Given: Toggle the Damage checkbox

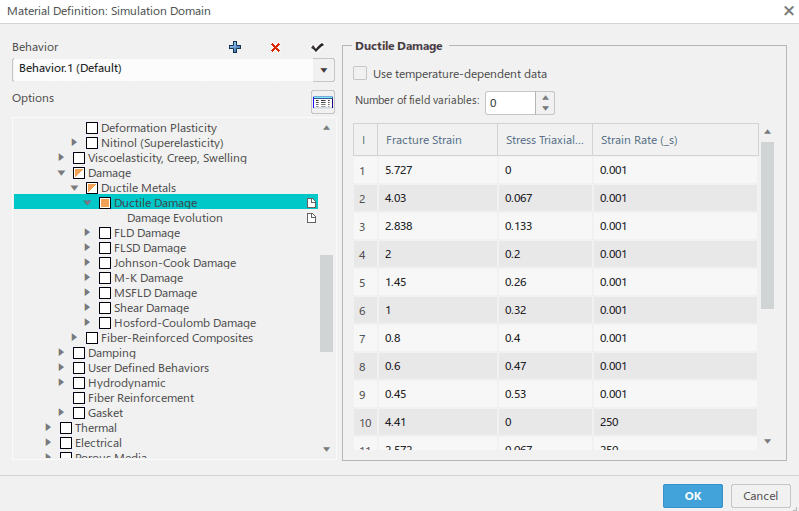Looking at the screenshot, I should pos(79,173).
